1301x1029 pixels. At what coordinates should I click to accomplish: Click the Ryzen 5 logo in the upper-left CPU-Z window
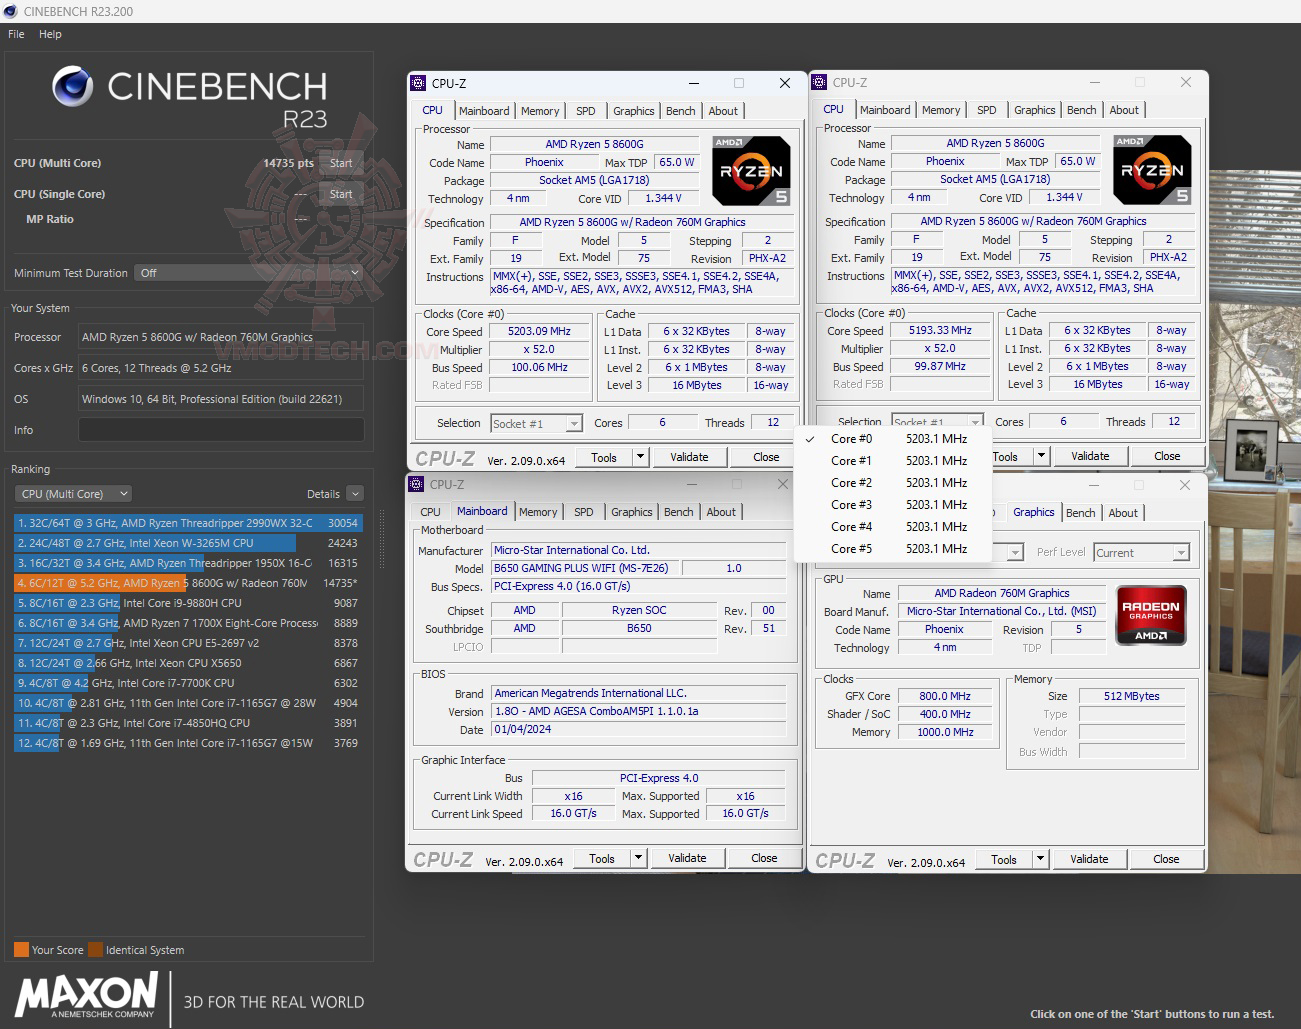(x=752, y=171)
